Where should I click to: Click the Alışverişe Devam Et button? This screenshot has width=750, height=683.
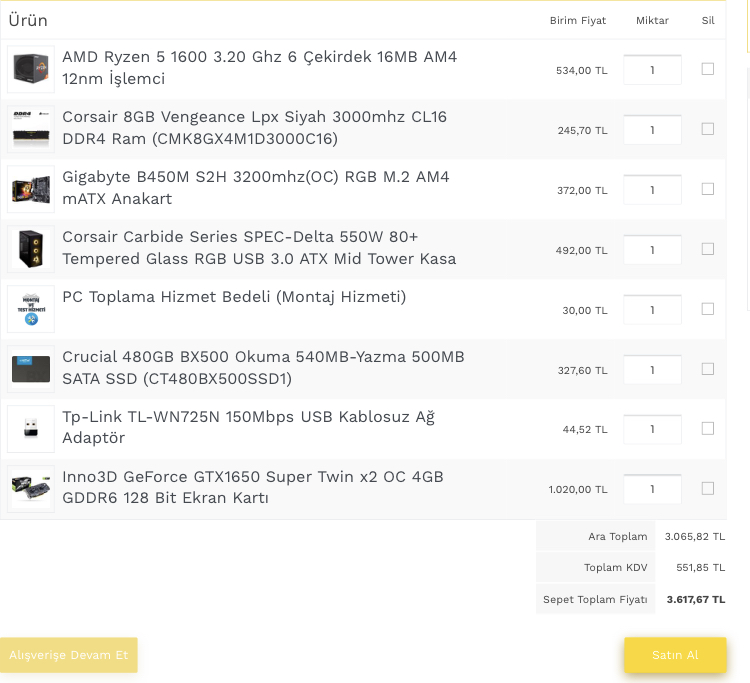(69, 655)
